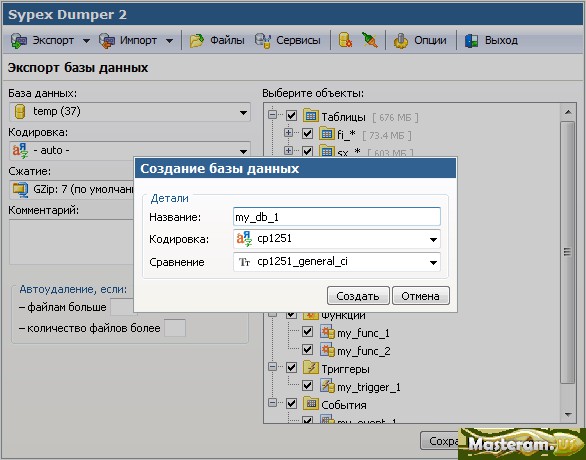Click the fi_* table folder icon
Image resolution: width=586 pixels, height=460 pixels.
click(327, 133)
